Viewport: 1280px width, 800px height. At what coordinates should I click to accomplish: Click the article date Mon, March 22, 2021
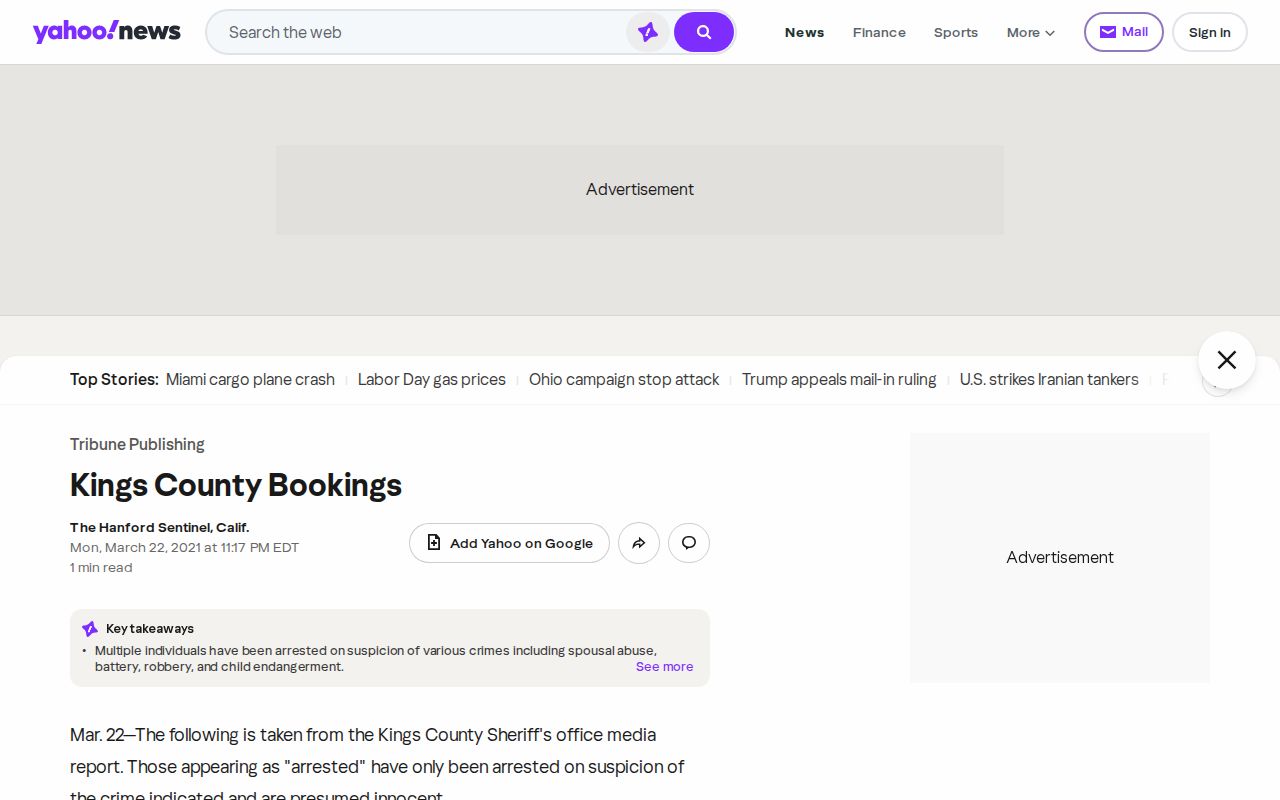pos(184,547)
